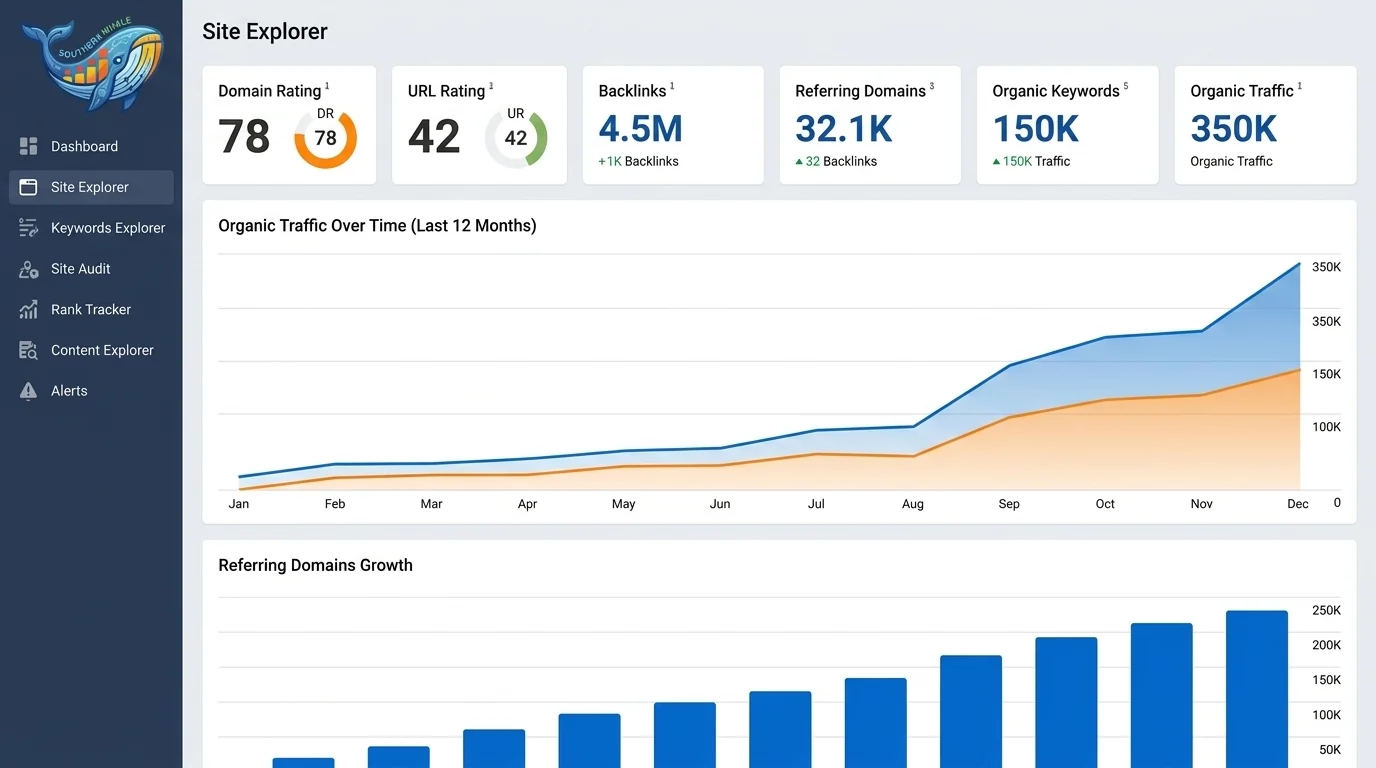The width and height of the screenshot is (1376, 768).
Task: Click the green UR 42 donut gauge
Action: point(516,138)
